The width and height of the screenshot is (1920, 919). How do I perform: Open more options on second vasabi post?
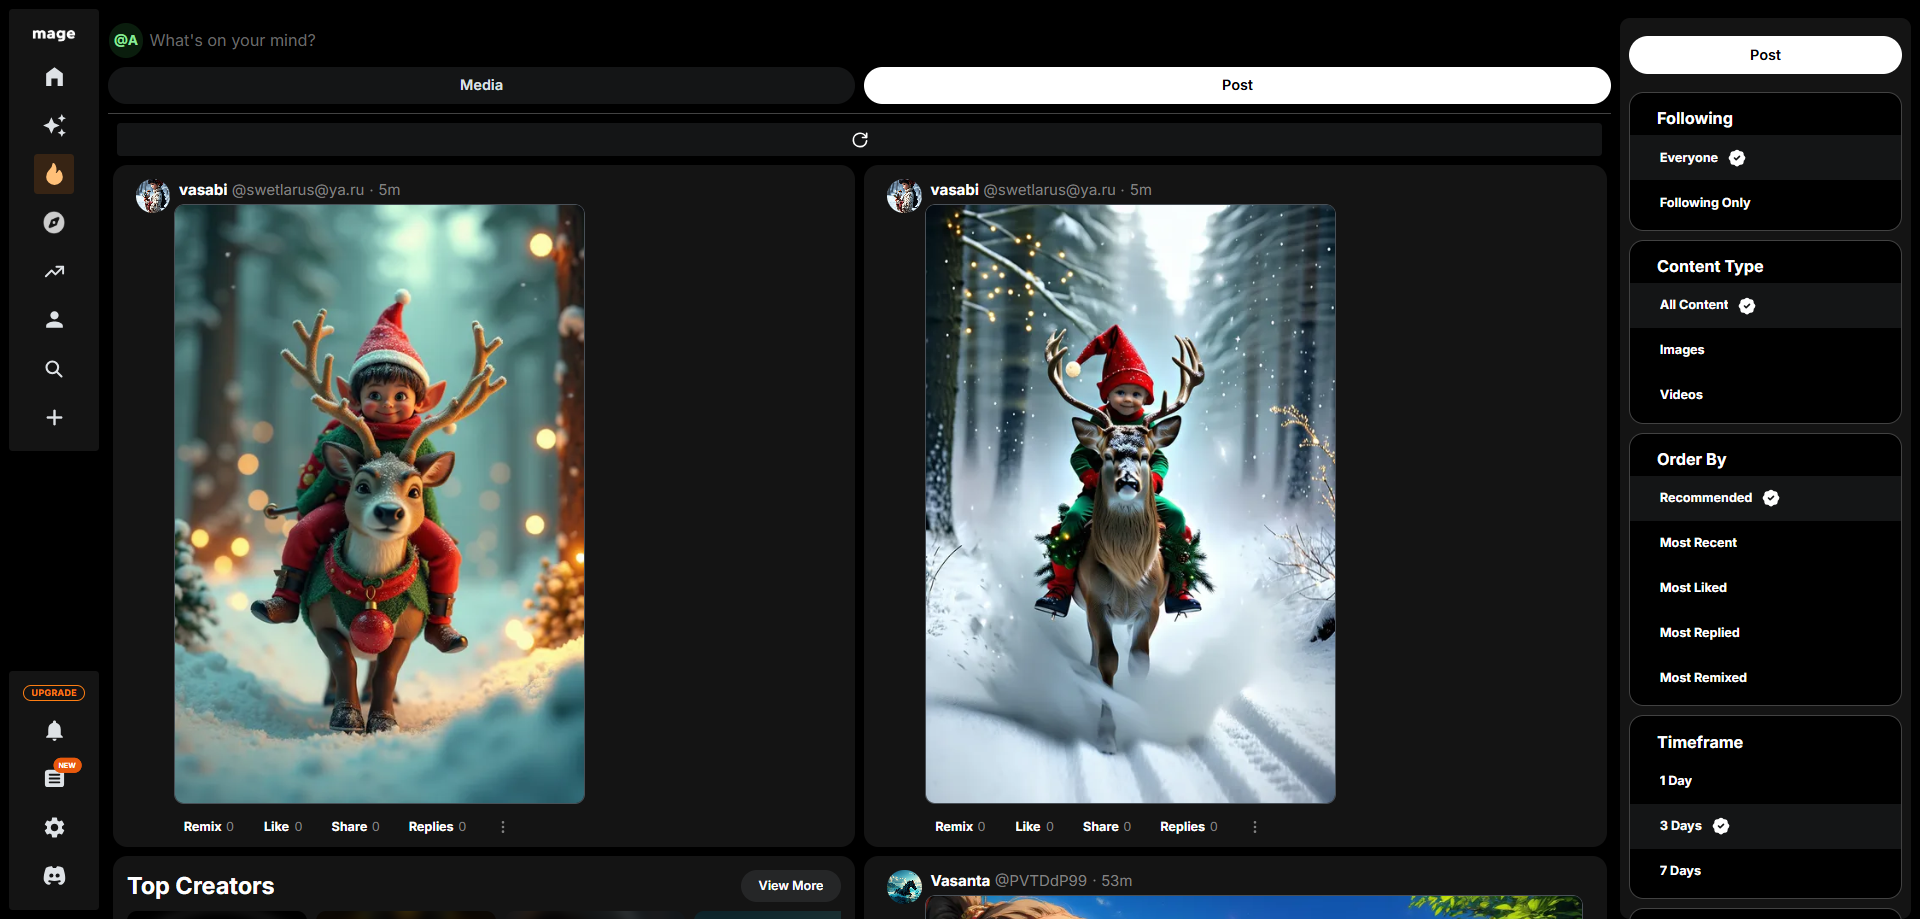[x=1254, y=827]
